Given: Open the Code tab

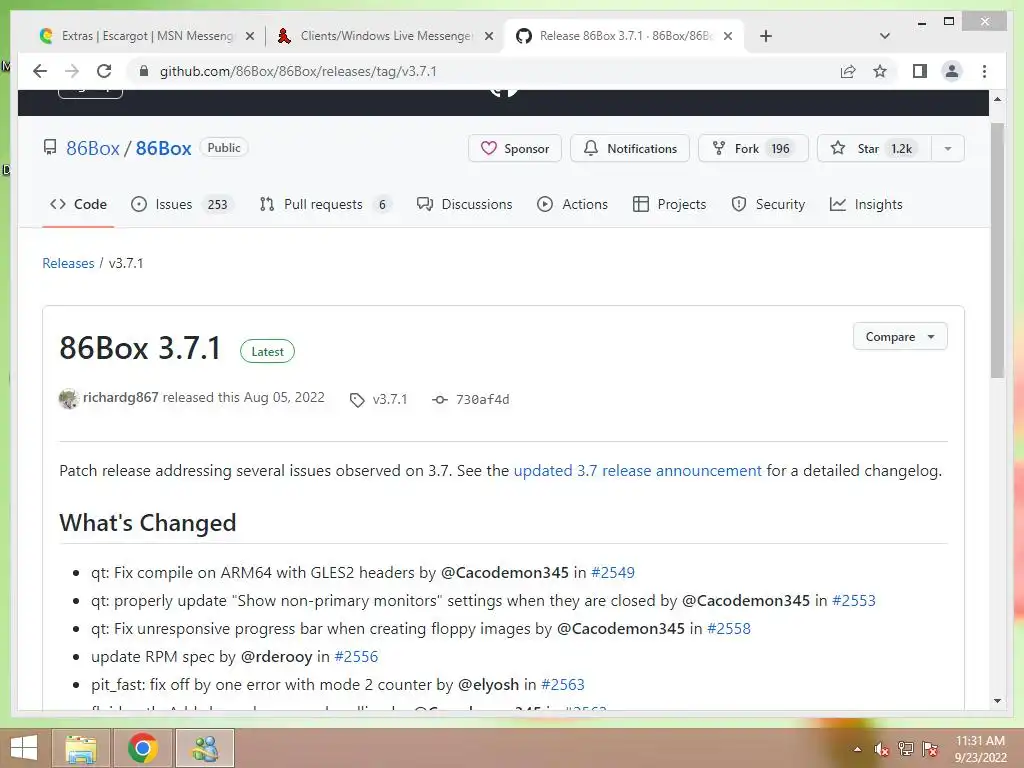Looking at the screenshot, I should [78, 204].
